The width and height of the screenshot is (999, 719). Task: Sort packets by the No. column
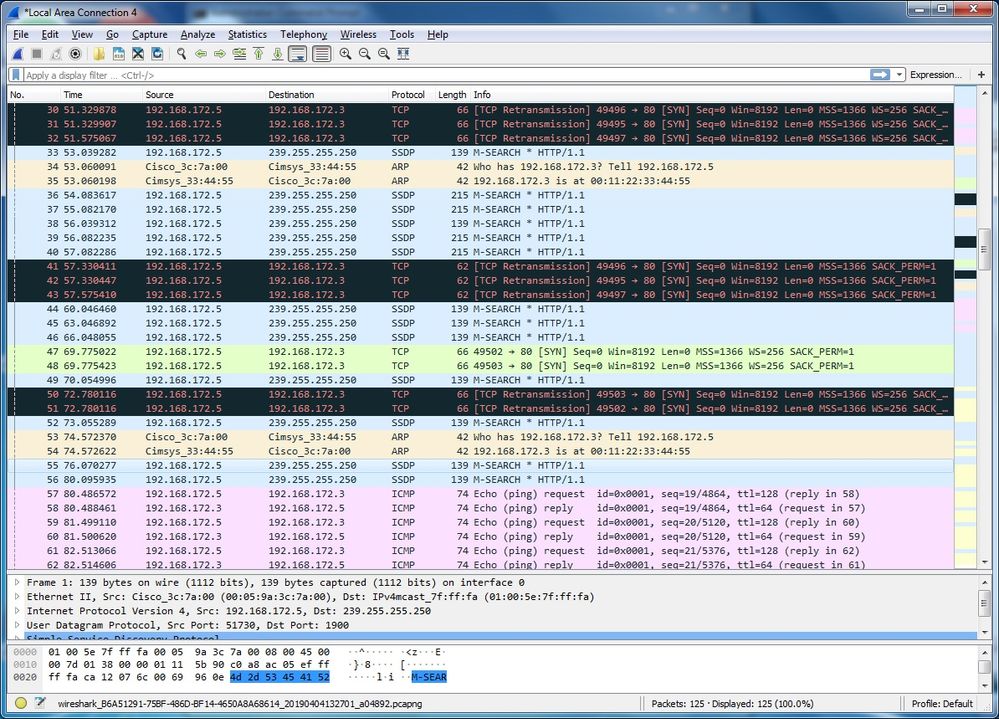[32, 94]
